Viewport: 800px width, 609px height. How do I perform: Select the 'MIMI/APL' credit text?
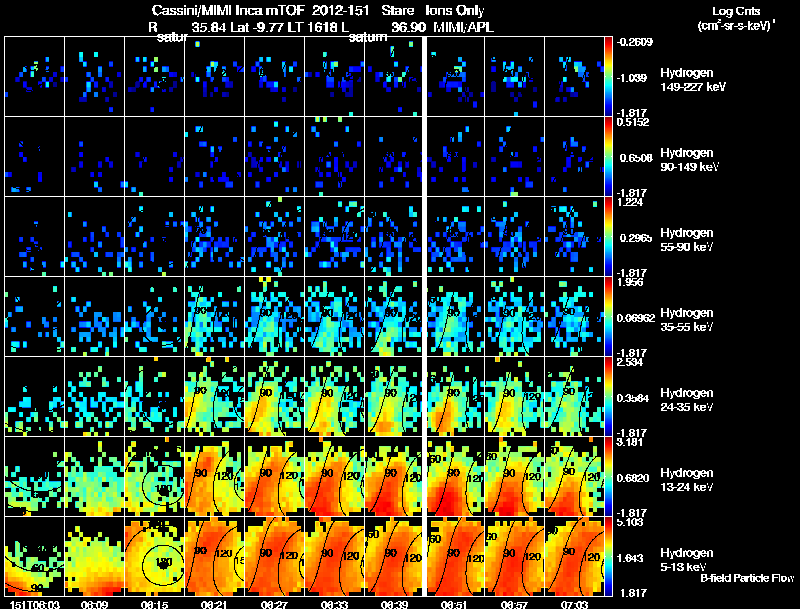click(463, 27)
